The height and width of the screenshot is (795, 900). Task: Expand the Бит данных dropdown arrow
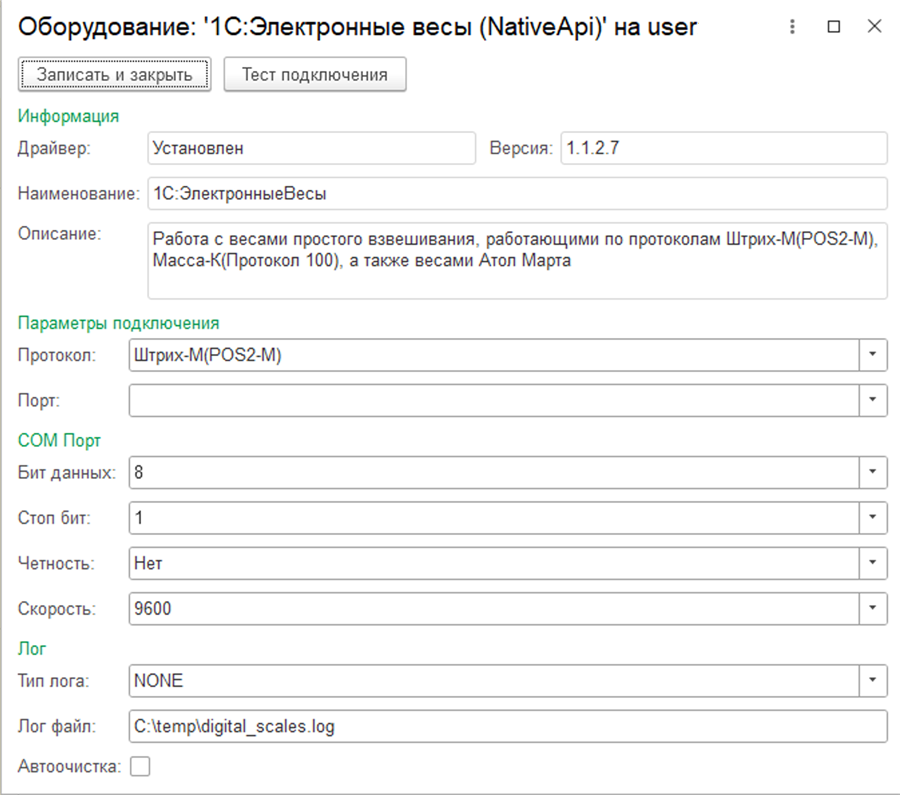click(x=872, y=472)
